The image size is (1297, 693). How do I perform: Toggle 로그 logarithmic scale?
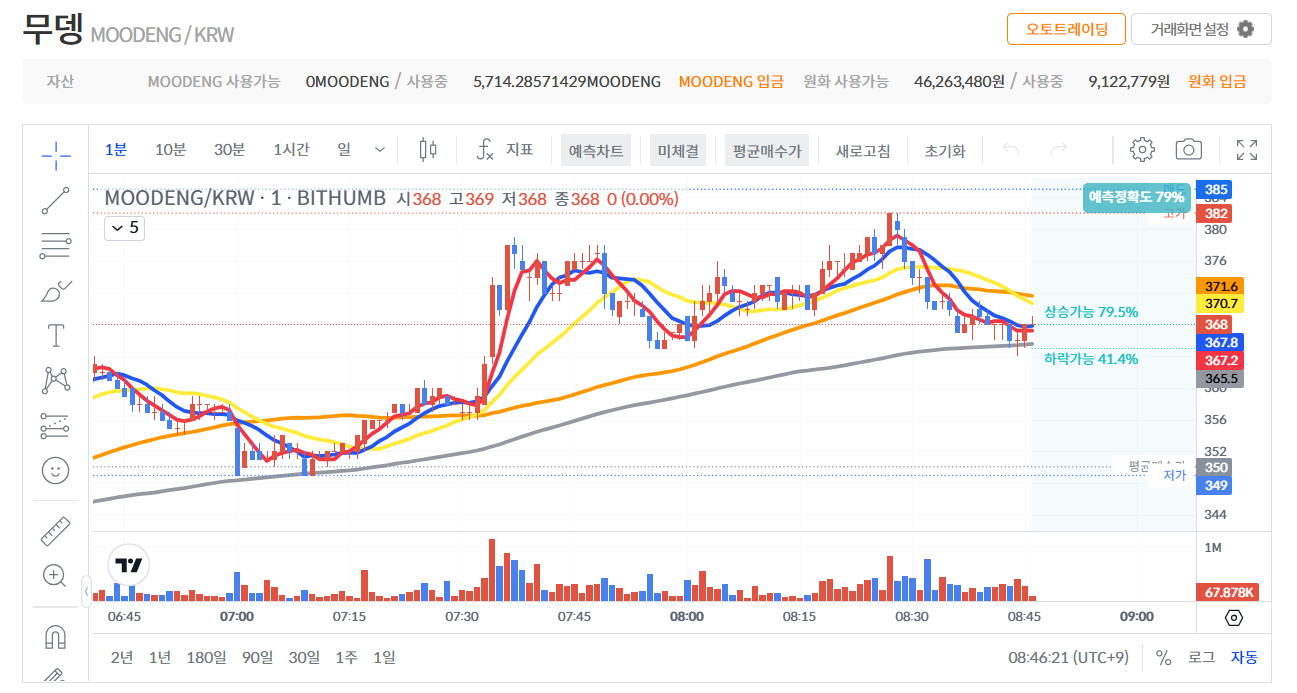(x=1201, y=657)
